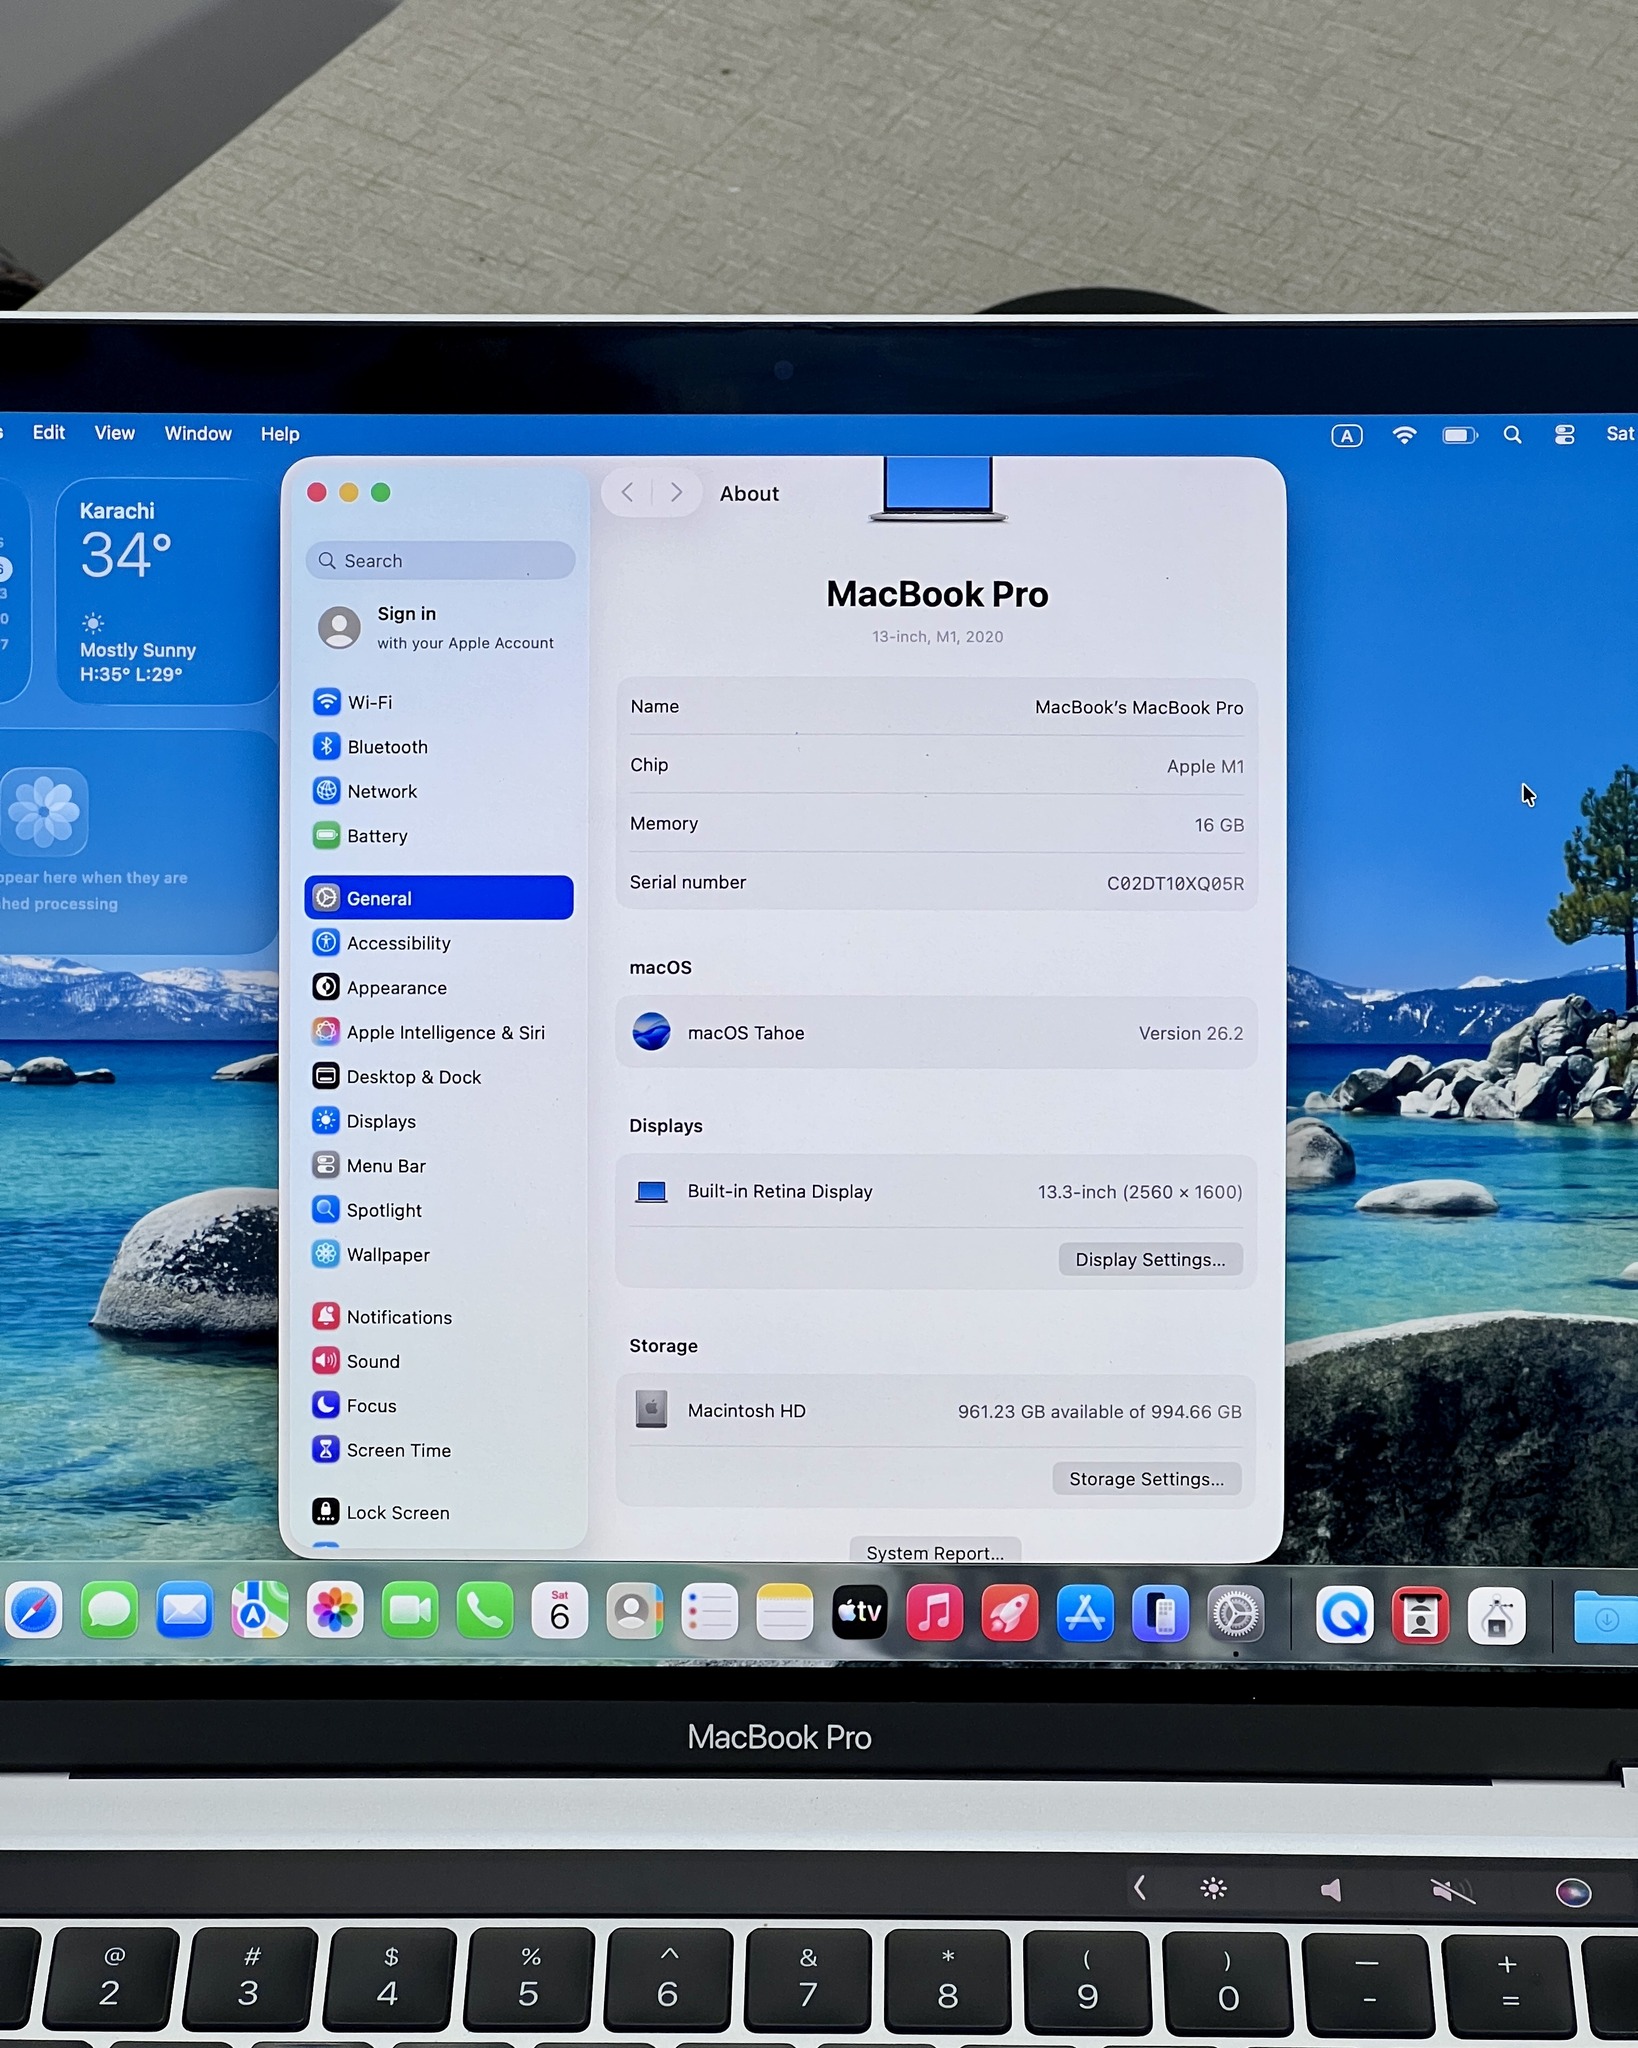The image size is (1638, 2048).
Task: Open Menu Bar settings
Action: [439, 1166]
